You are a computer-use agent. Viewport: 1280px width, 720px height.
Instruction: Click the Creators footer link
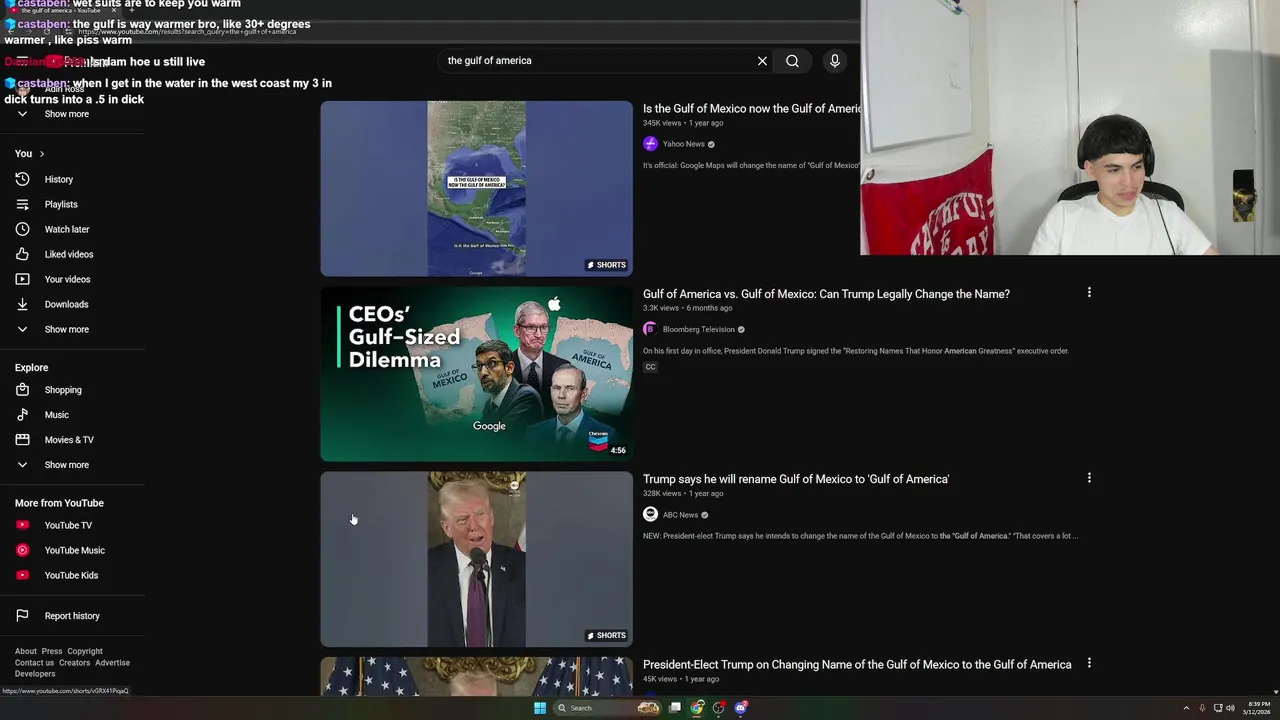point(74,663)
